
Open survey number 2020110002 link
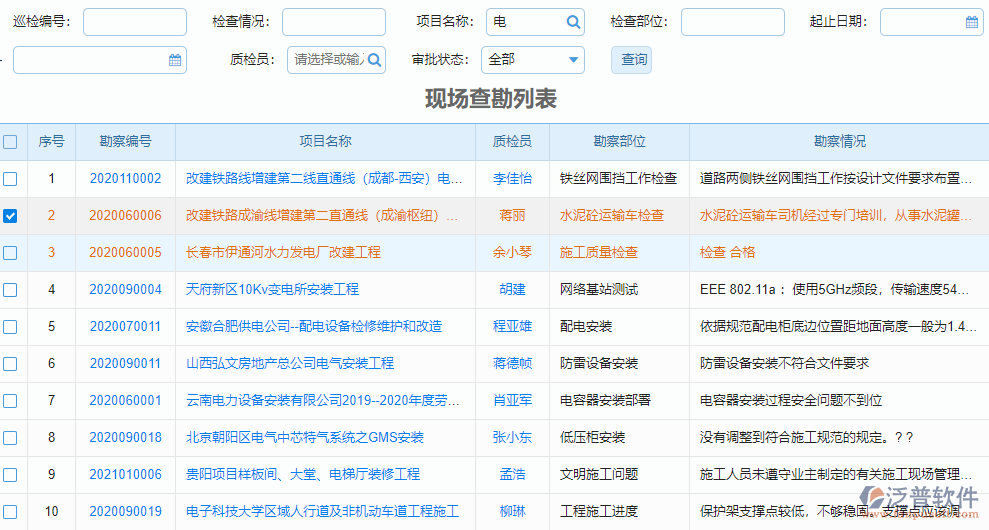[x=125, y=179]
